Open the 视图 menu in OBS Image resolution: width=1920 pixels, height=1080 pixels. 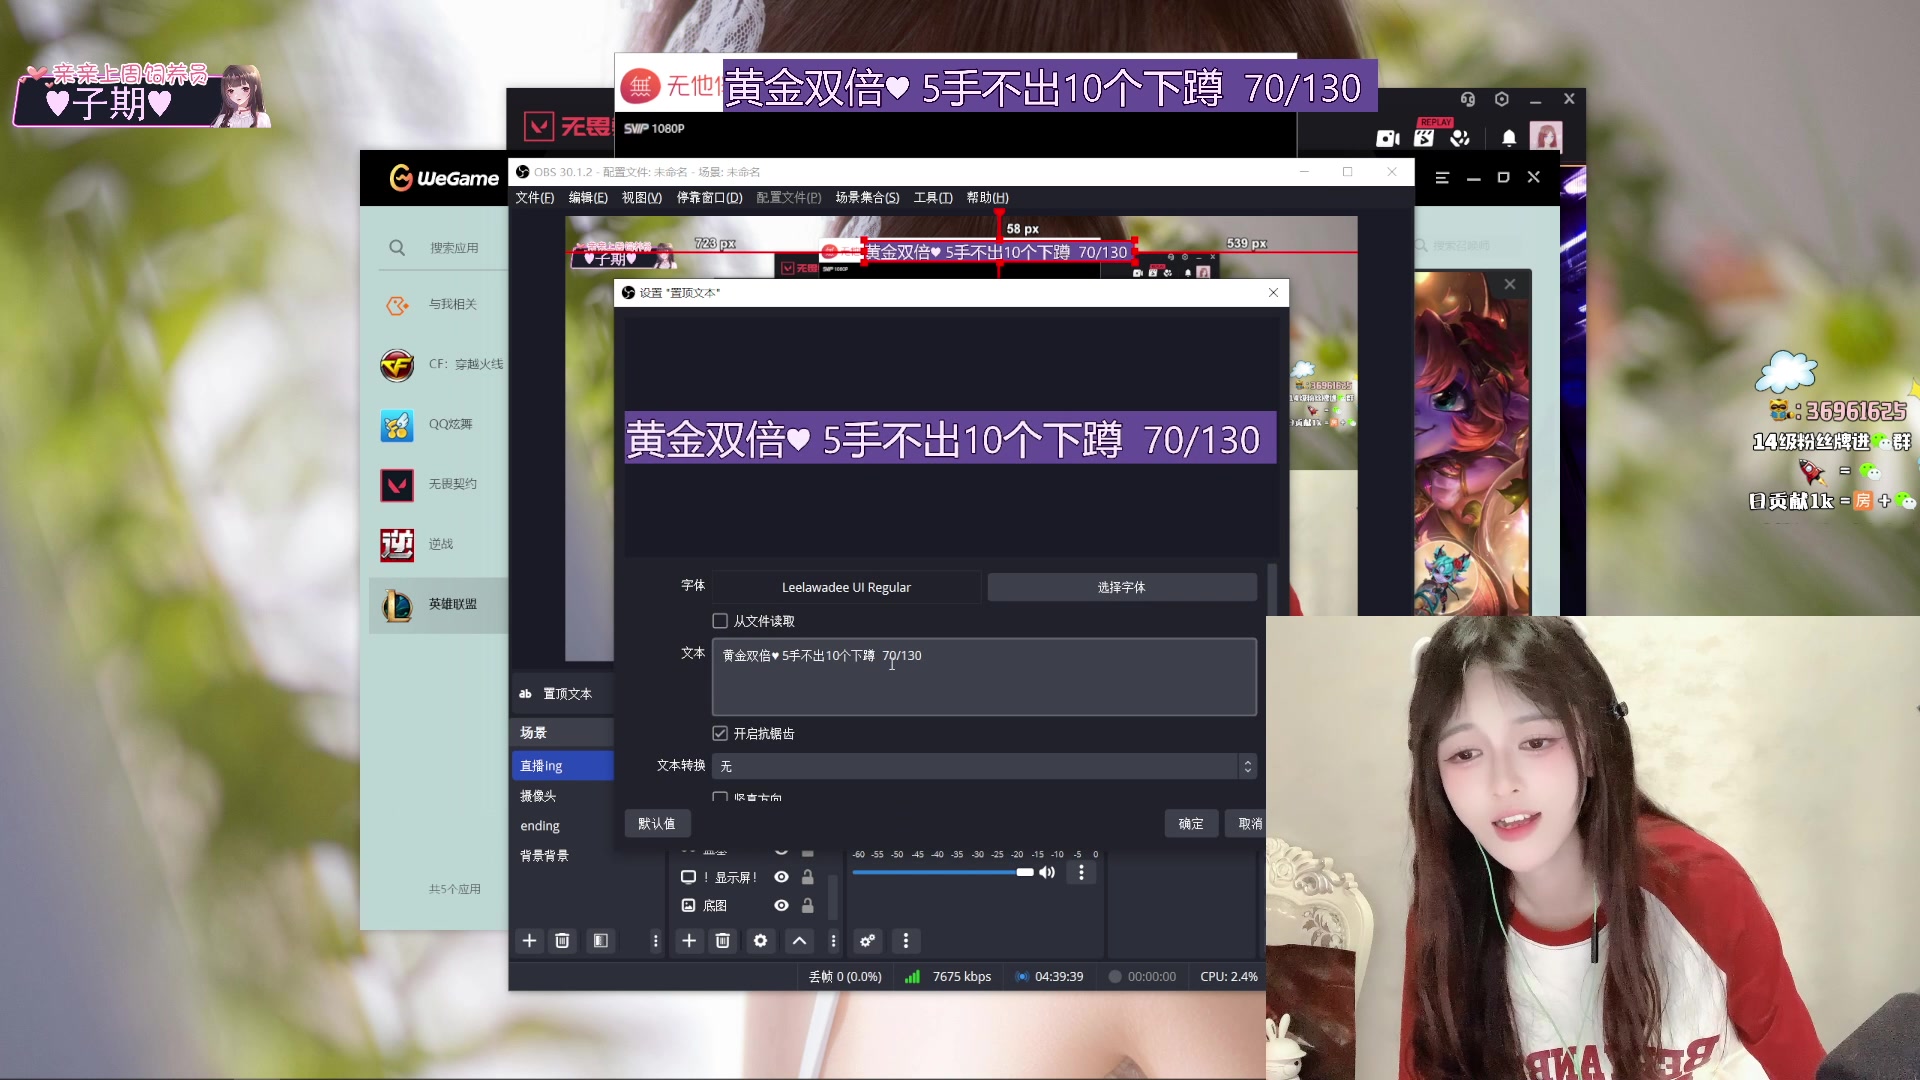tap(642, 198)
